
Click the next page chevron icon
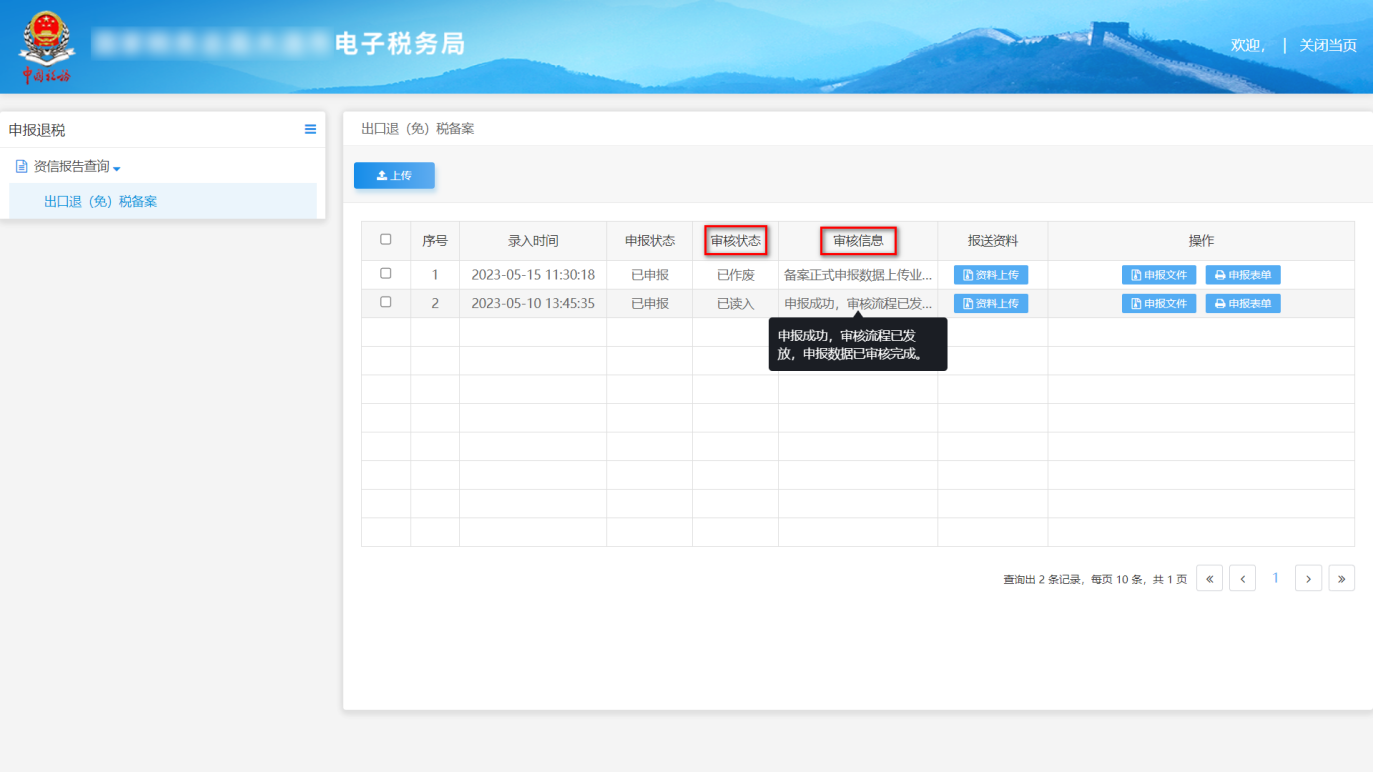click(x=1308, y=578)
